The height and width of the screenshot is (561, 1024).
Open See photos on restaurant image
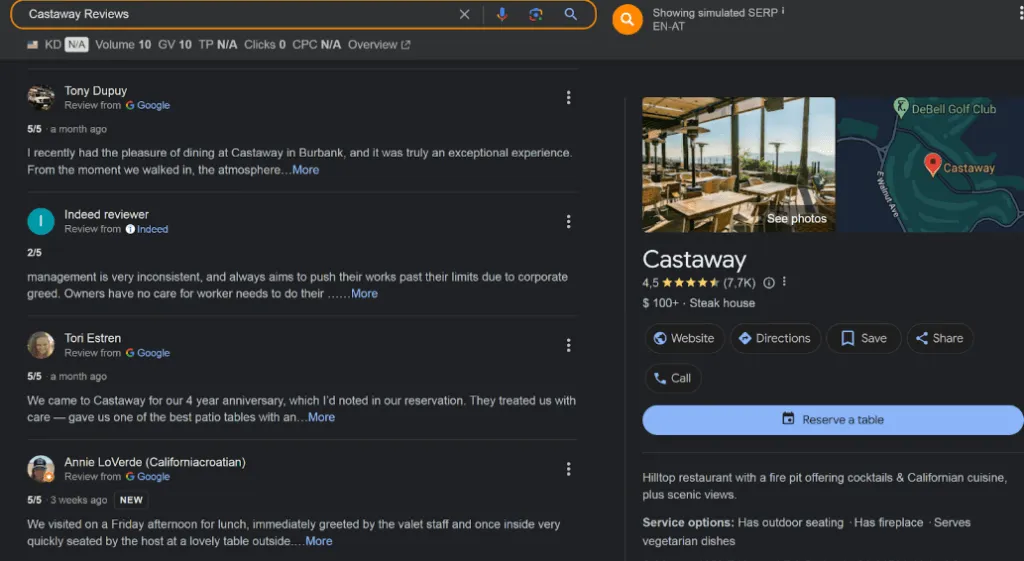tap(797, 219)
